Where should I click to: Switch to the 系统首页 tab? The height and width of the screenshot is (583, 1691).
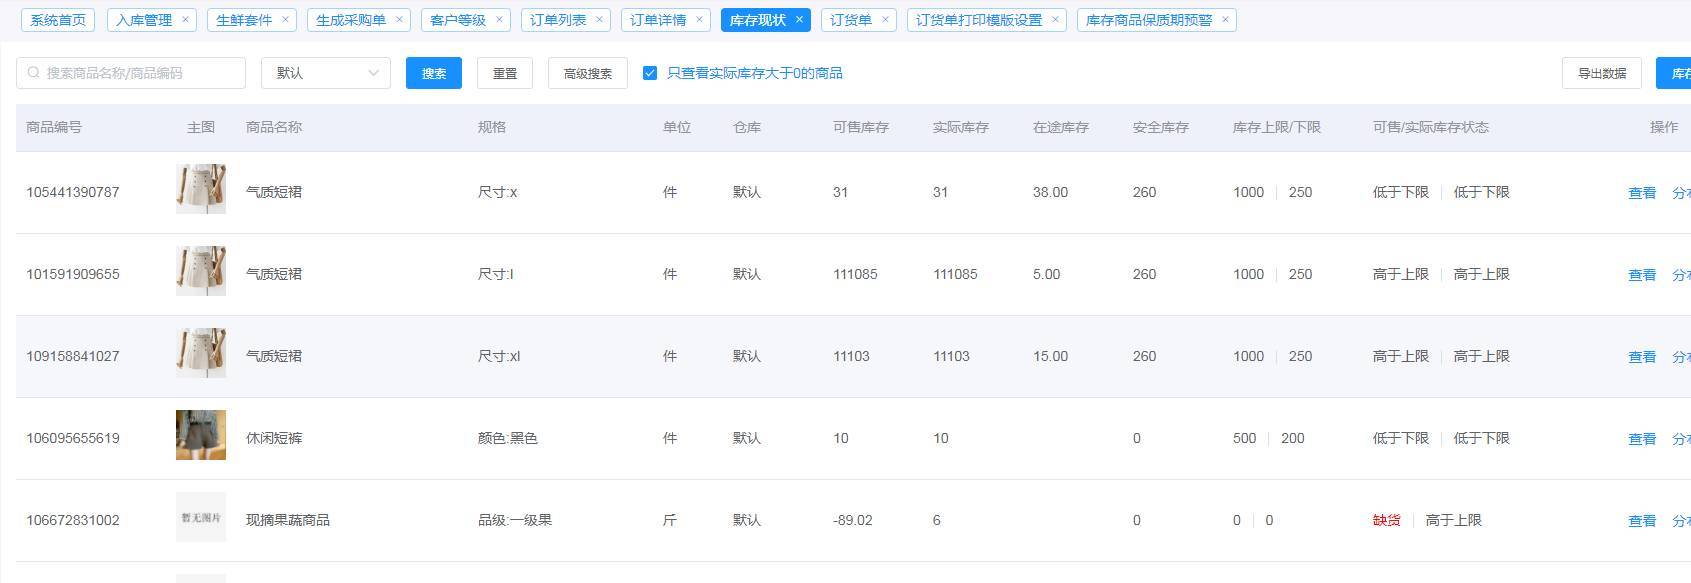tap(58, 20)
